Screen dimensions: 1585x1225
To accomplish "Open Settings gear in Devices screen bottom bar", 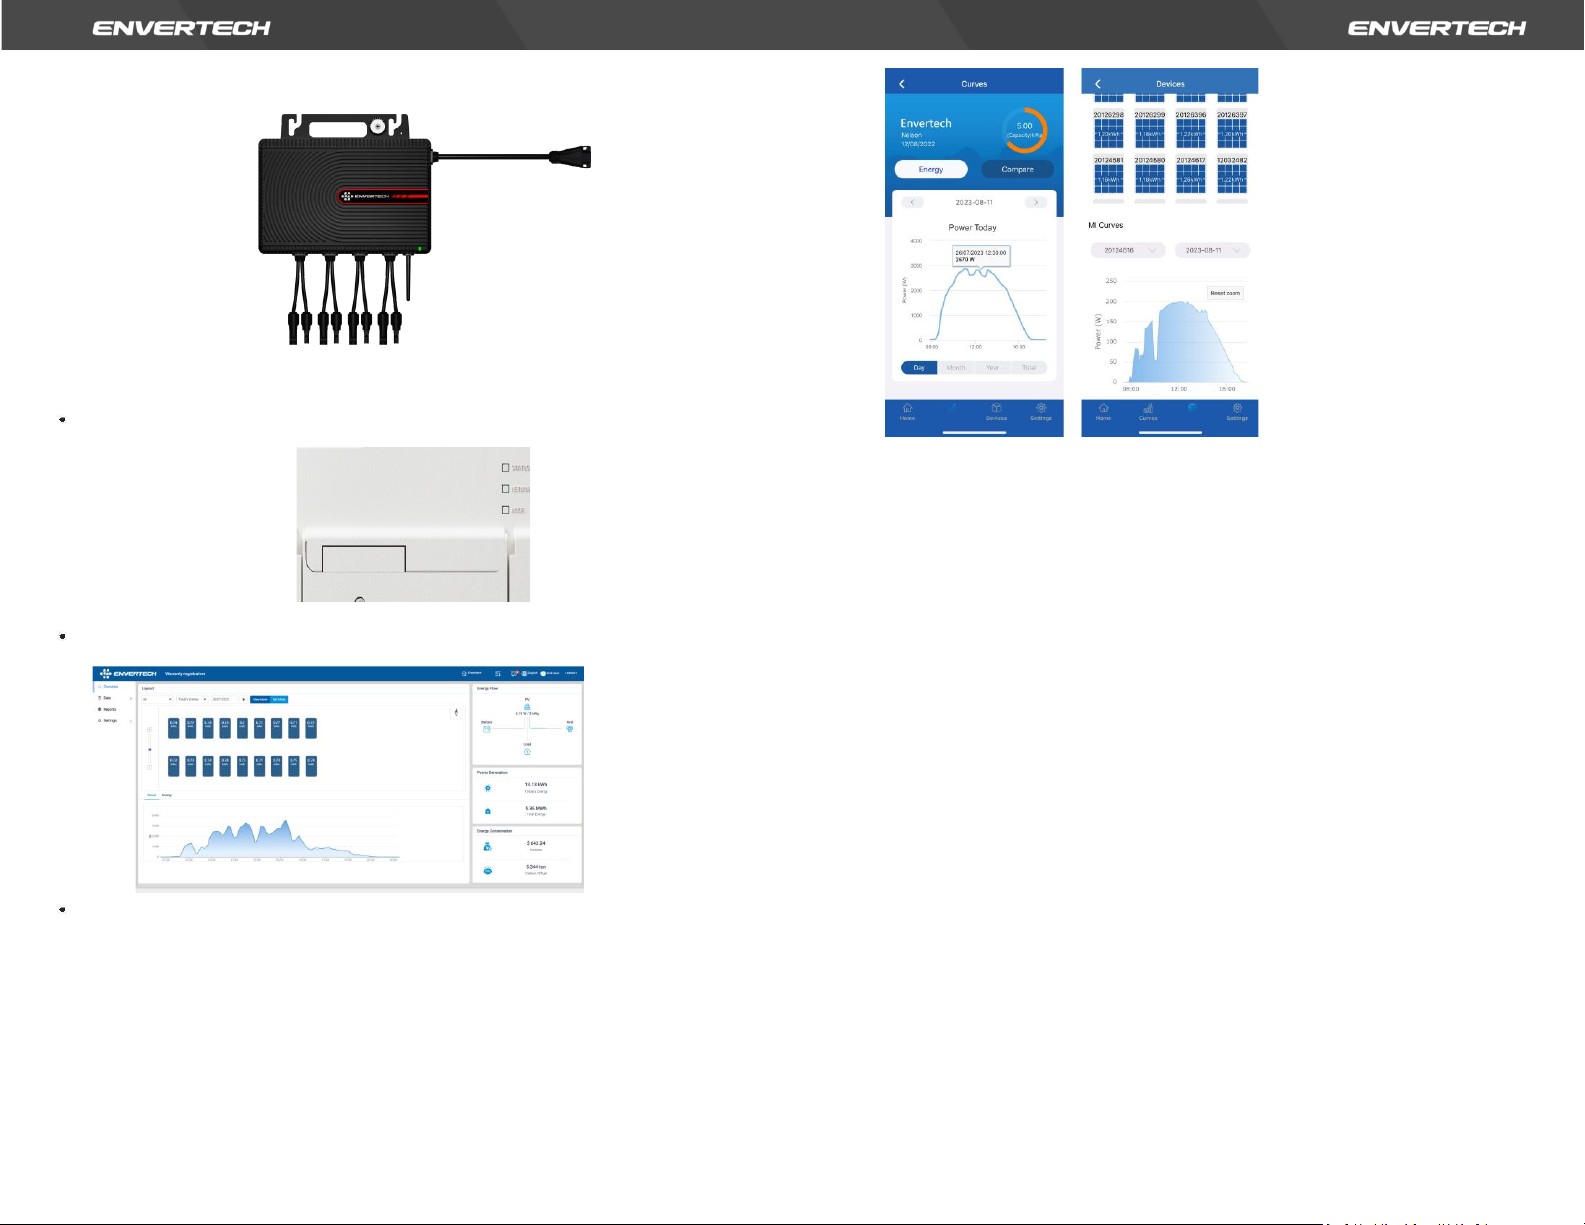I will click(1237, 411).
